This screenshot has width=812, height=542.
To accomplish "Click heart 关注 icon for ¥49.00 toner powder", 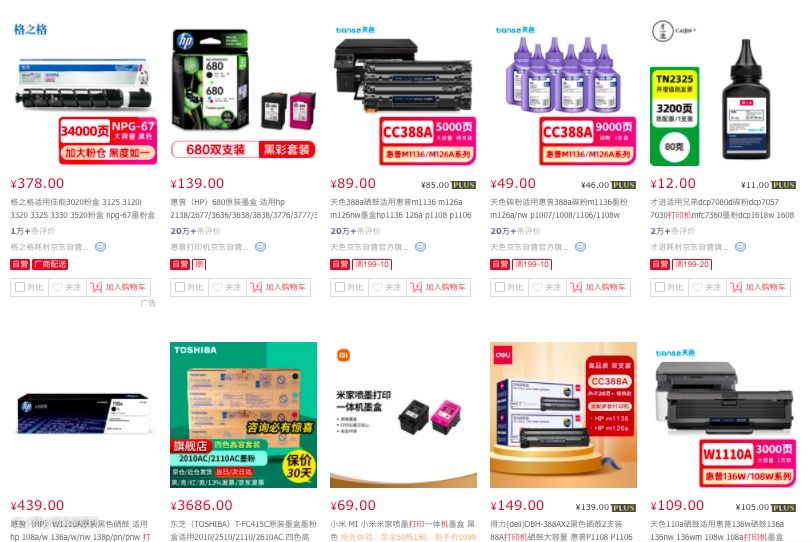I will coord(538,287).
